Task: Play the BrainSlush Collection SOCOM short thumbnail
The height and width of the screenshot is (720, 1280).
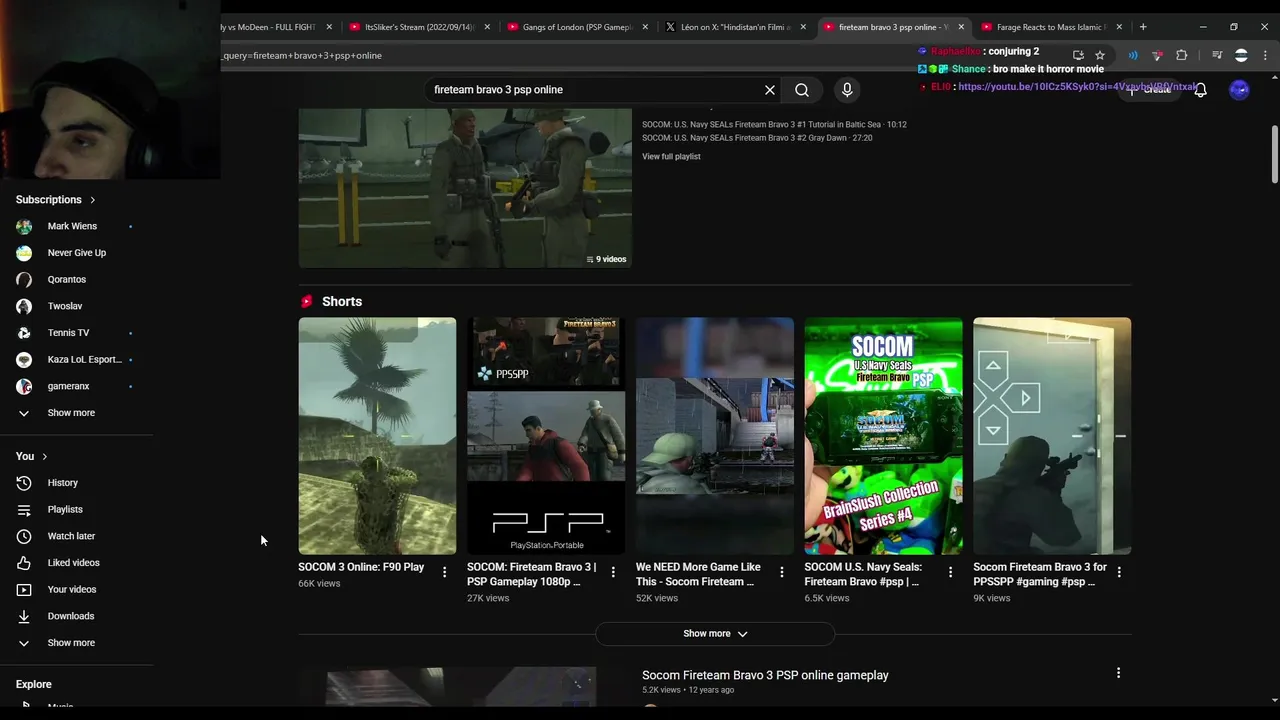Action: click(x=884, y=436)
